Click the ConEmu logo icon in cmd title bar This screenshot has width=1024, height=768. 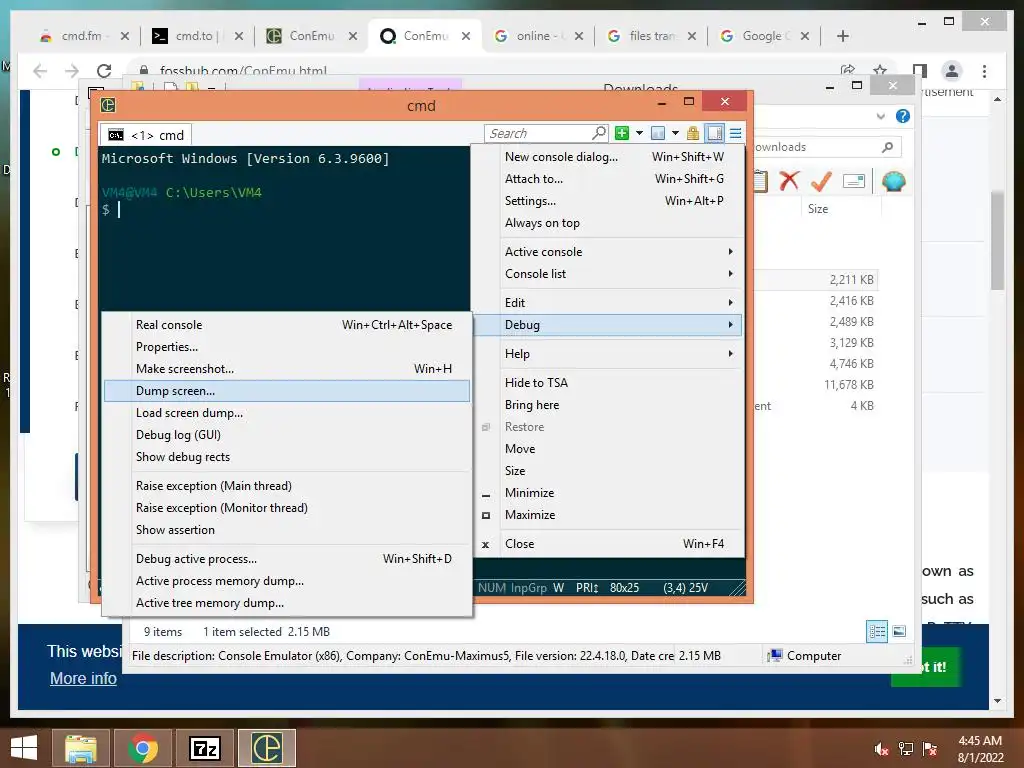[108, 105]
